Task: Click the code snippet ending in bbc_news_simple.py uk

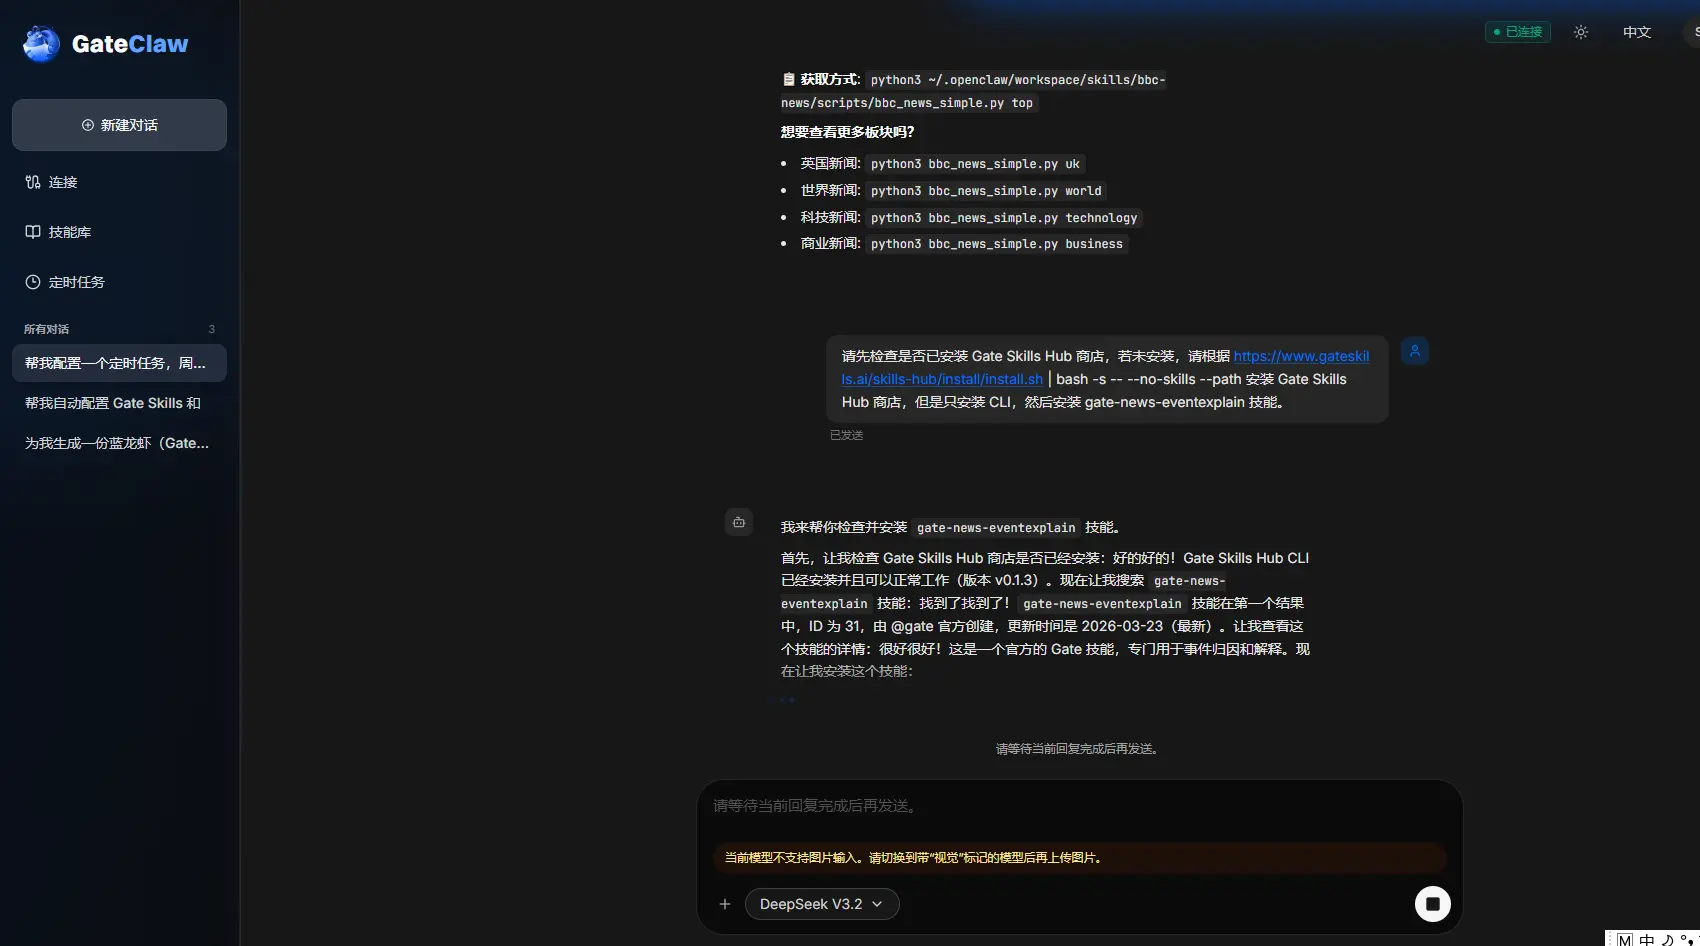Action: (x=975, y=164)
